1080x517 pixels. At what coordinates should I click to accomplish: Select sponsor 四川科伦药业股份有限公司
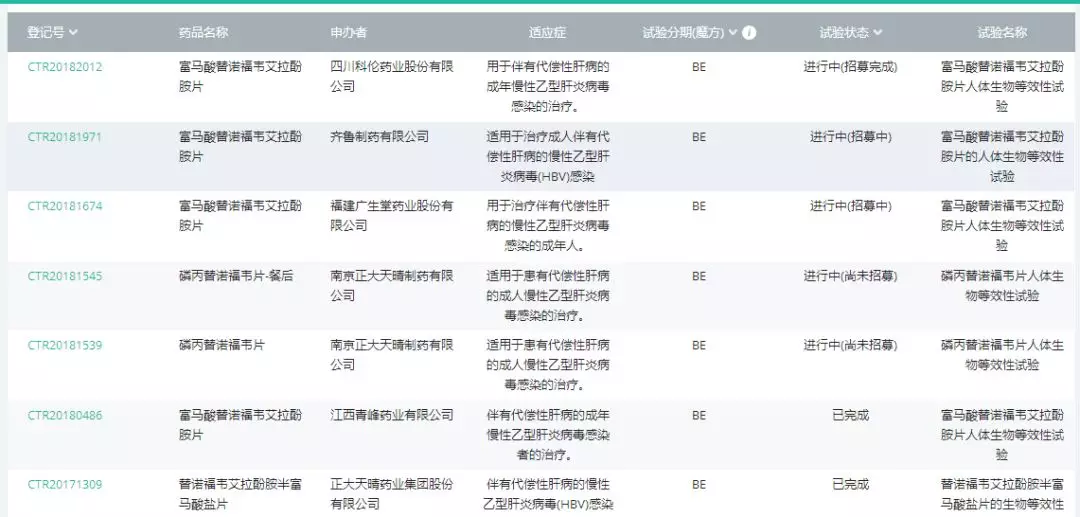(x=391, y=76)
